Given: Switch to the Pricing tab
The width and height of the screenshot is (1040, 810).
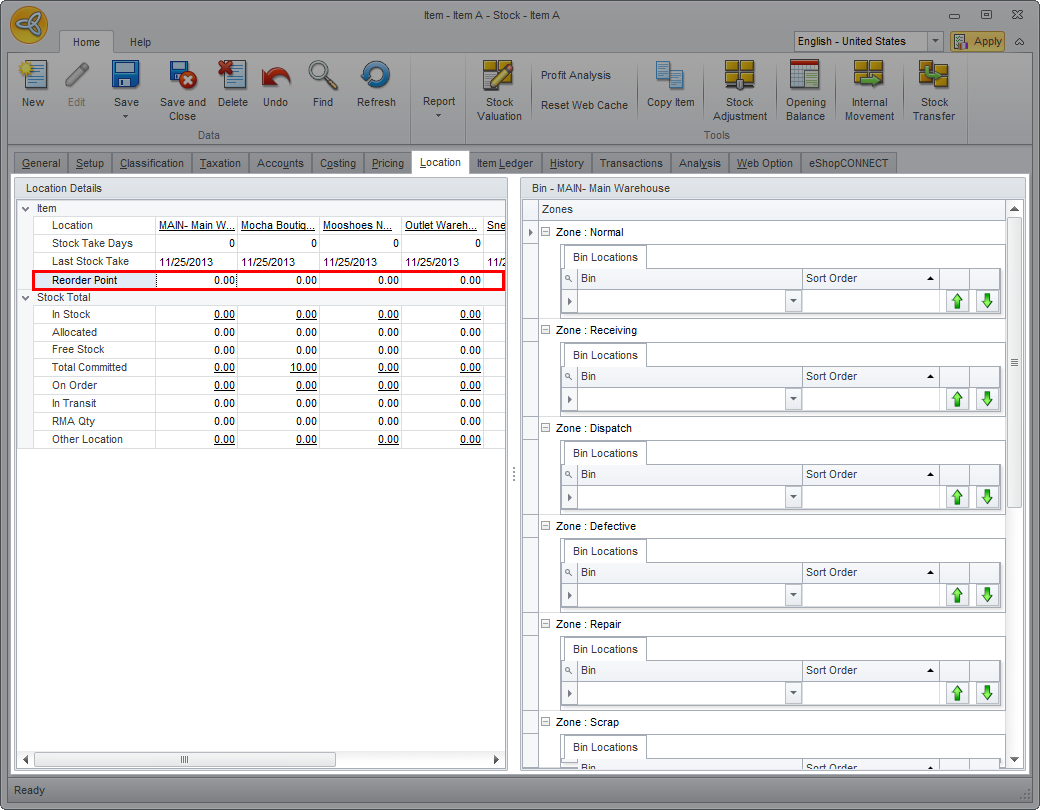Looking at the screenshot, I should click(387, 163).
